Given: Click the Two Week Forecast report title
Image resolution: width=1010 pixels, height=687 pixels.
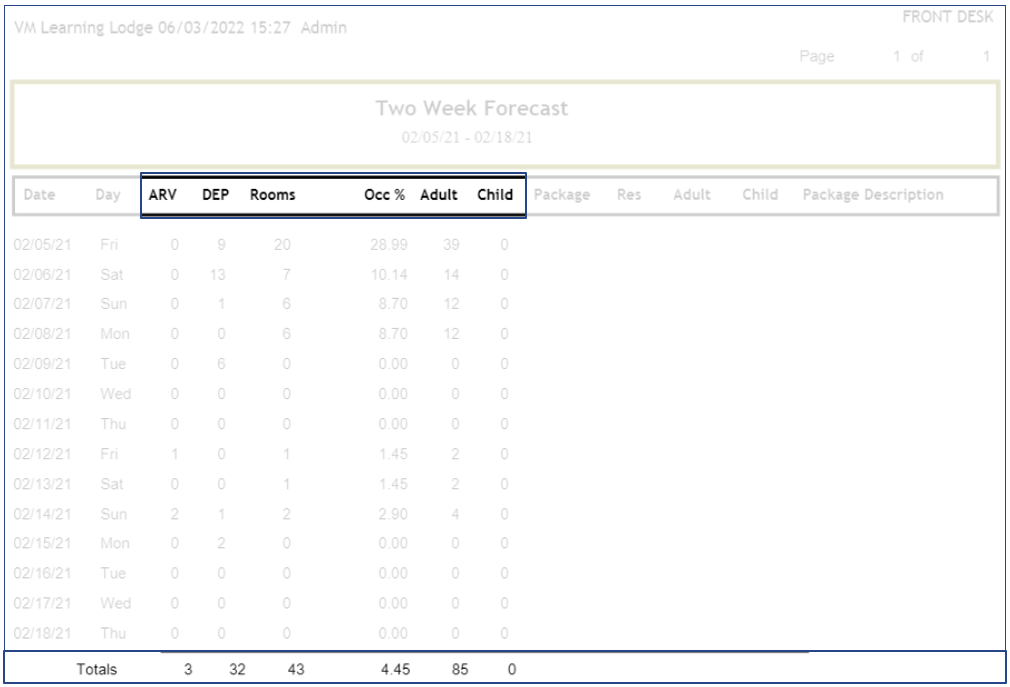Looking at the screenshot, I should [472, 108].
